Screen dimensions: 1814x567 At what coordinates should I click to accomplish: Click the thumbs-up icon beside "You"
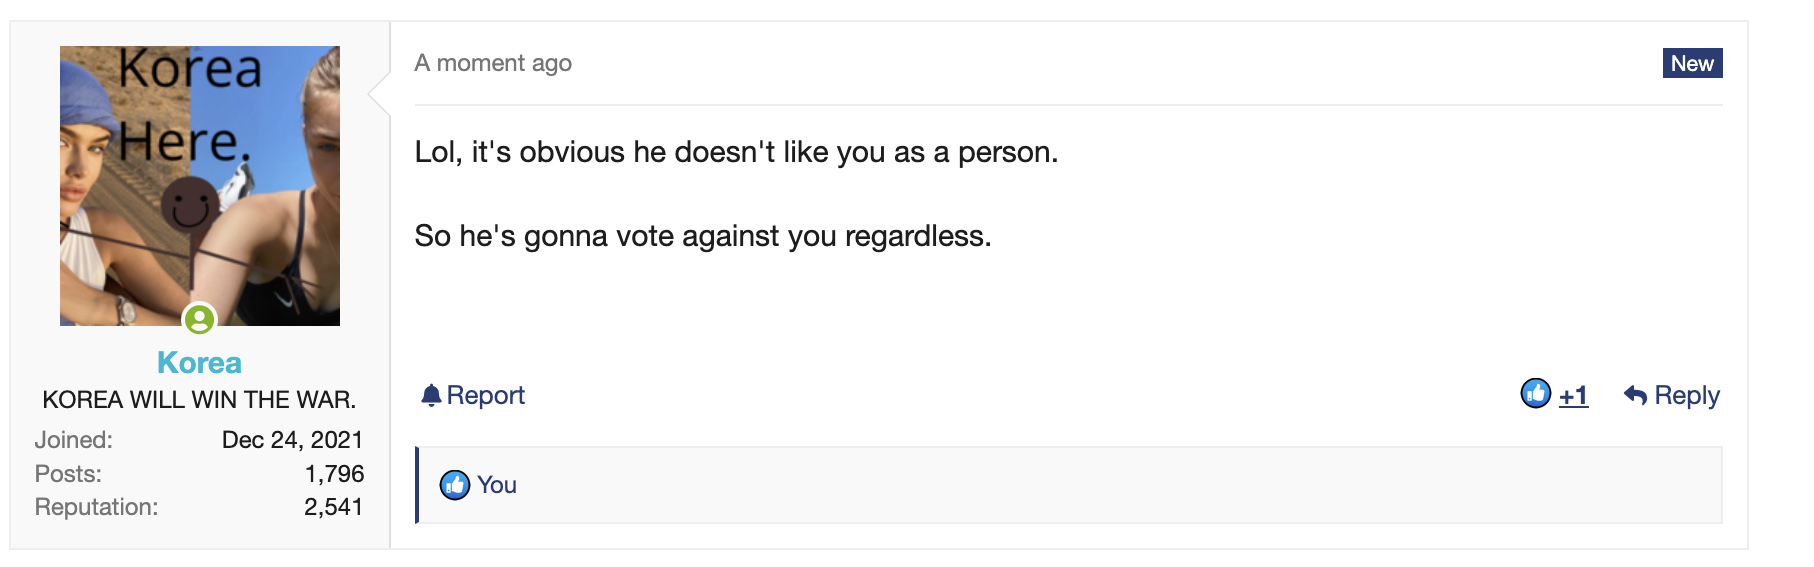pyautogui.click(x=455, y=485)
